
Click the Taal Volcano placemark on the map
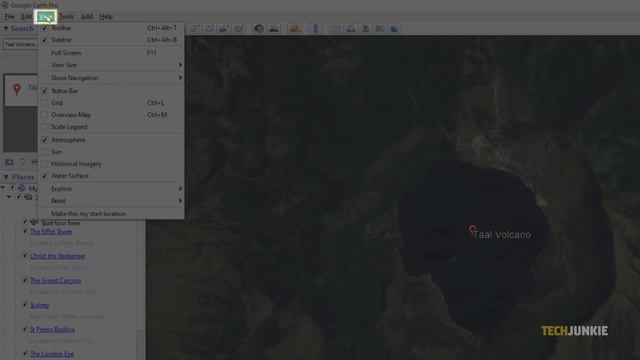point(472,229)
